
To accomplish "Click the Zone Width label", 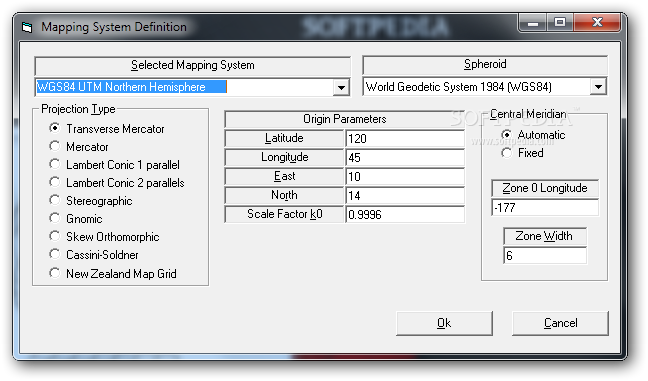I will click(545, 236).
